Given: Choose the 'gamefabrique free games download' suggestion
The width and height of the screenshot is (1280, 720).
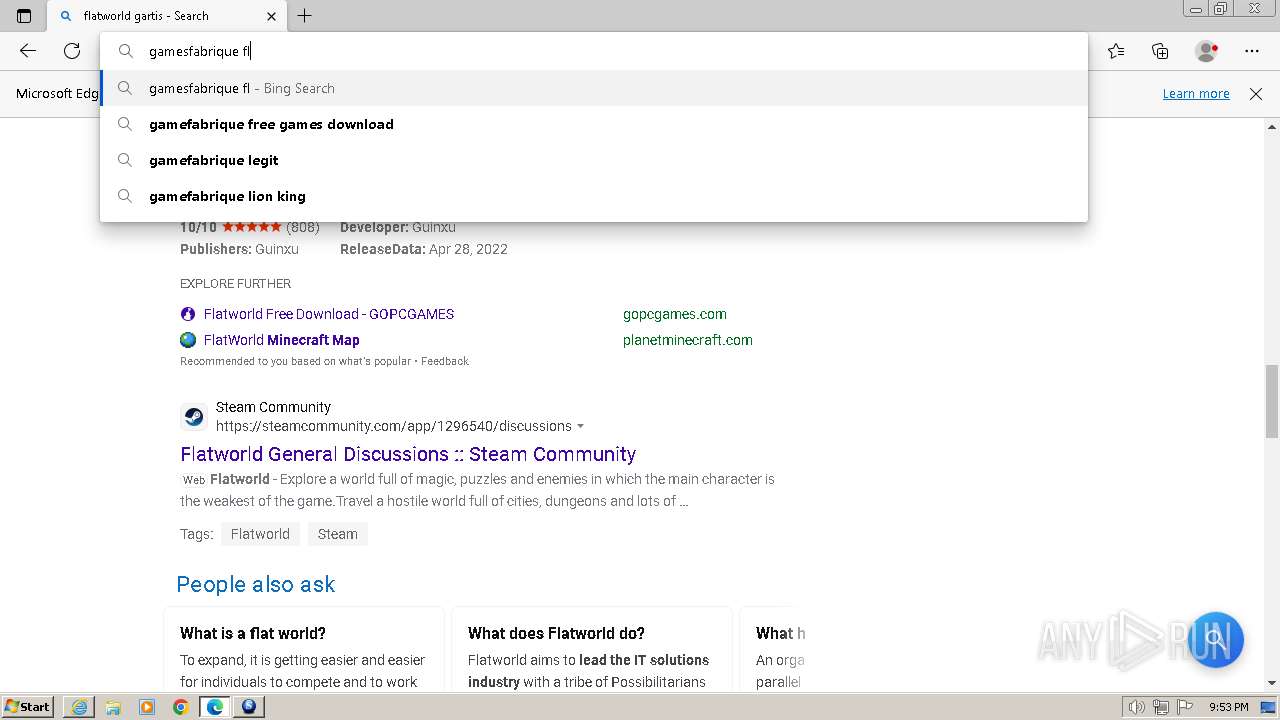Looking at the screenshot, I should tap(594, 124).
